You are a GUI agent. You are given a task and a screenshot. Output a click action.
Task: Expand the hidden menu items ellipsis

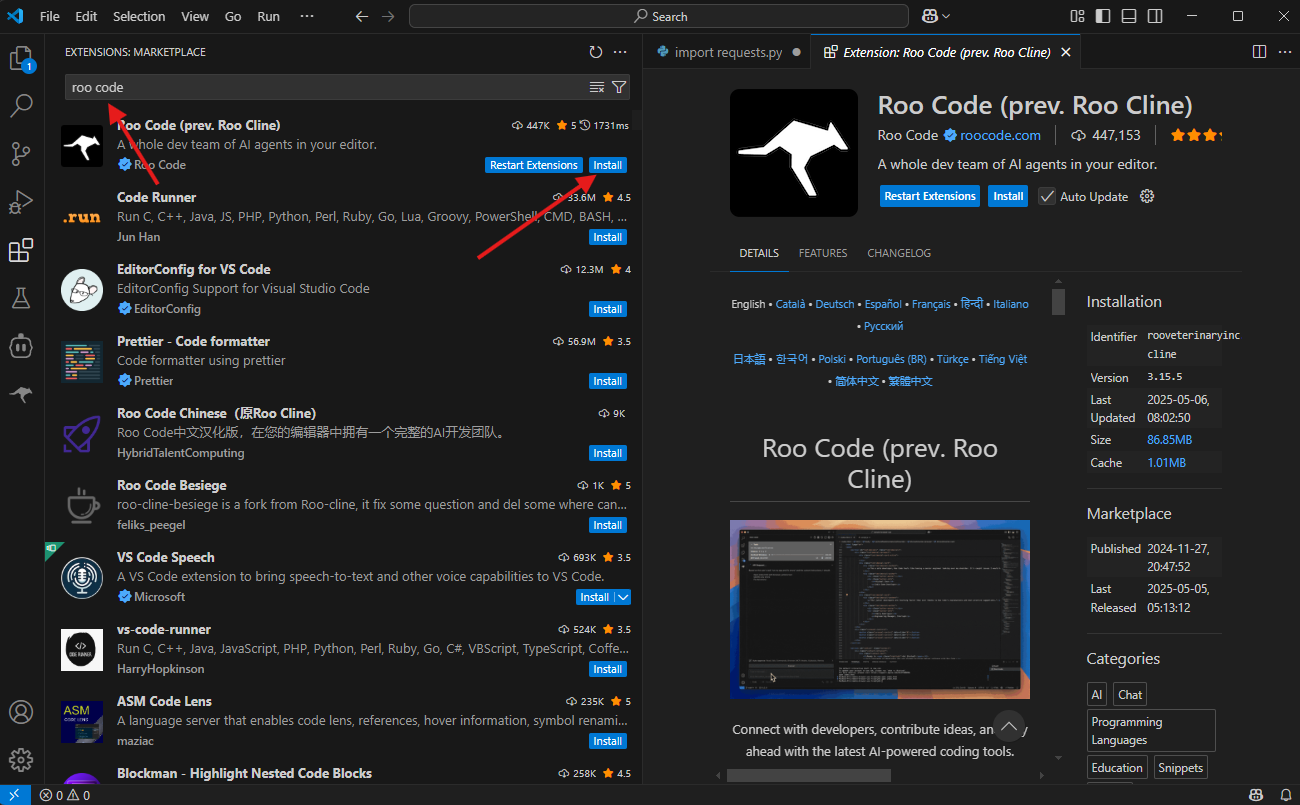tap(307, 16)
